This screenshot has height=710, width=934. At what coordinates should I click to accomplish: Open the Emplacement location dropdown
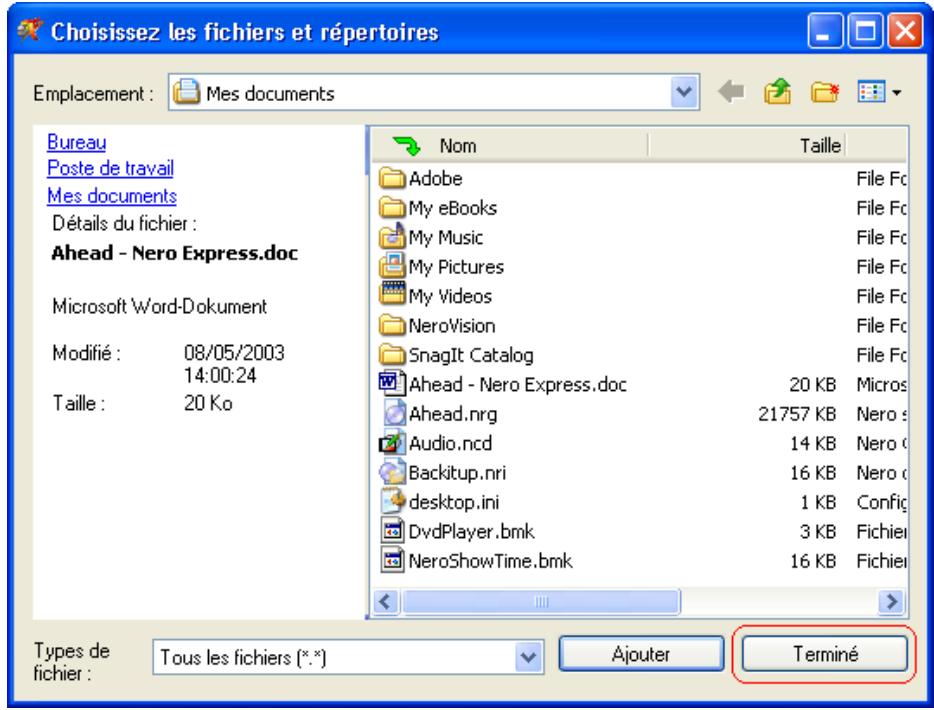[684, 92]
